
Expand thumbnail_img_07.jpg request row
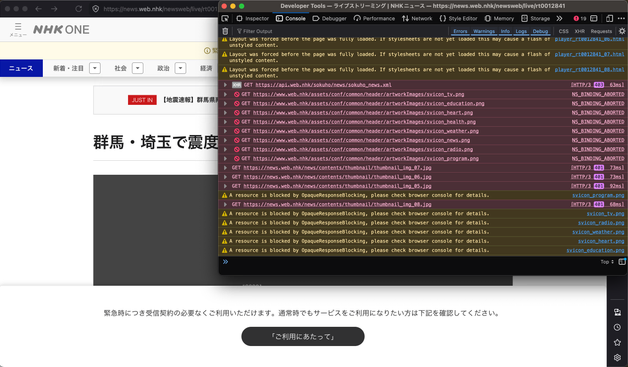(225, 168)
